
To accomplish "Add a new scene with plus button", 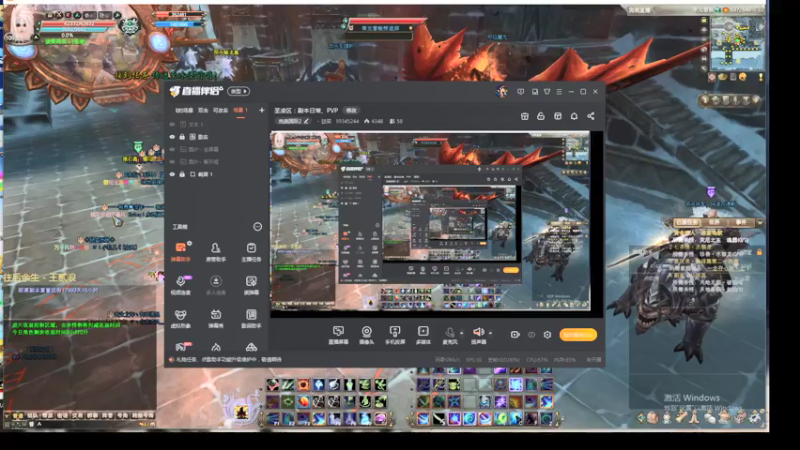I will coord(261,110).
